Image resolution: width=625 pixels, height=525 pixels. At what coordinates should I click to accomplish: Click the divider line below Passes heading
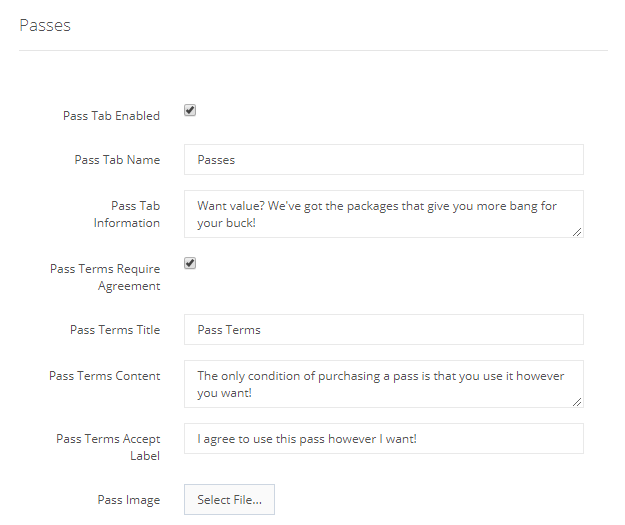(x=313, y=50)
